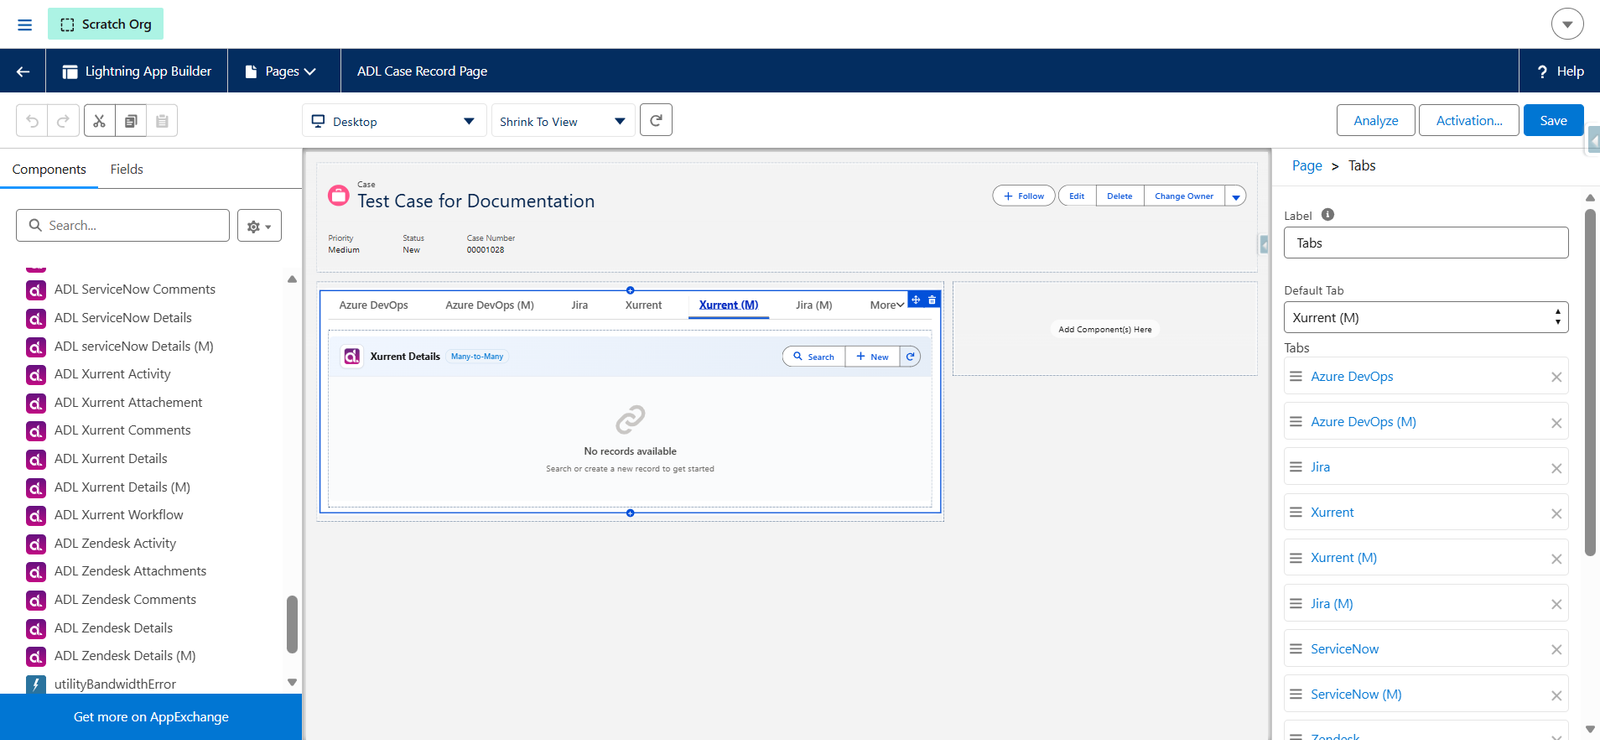The width and height of the screenshot is (1600, 740).
Task: Remove the Xurrent (M) tab
Action: tap(1556, 559)
